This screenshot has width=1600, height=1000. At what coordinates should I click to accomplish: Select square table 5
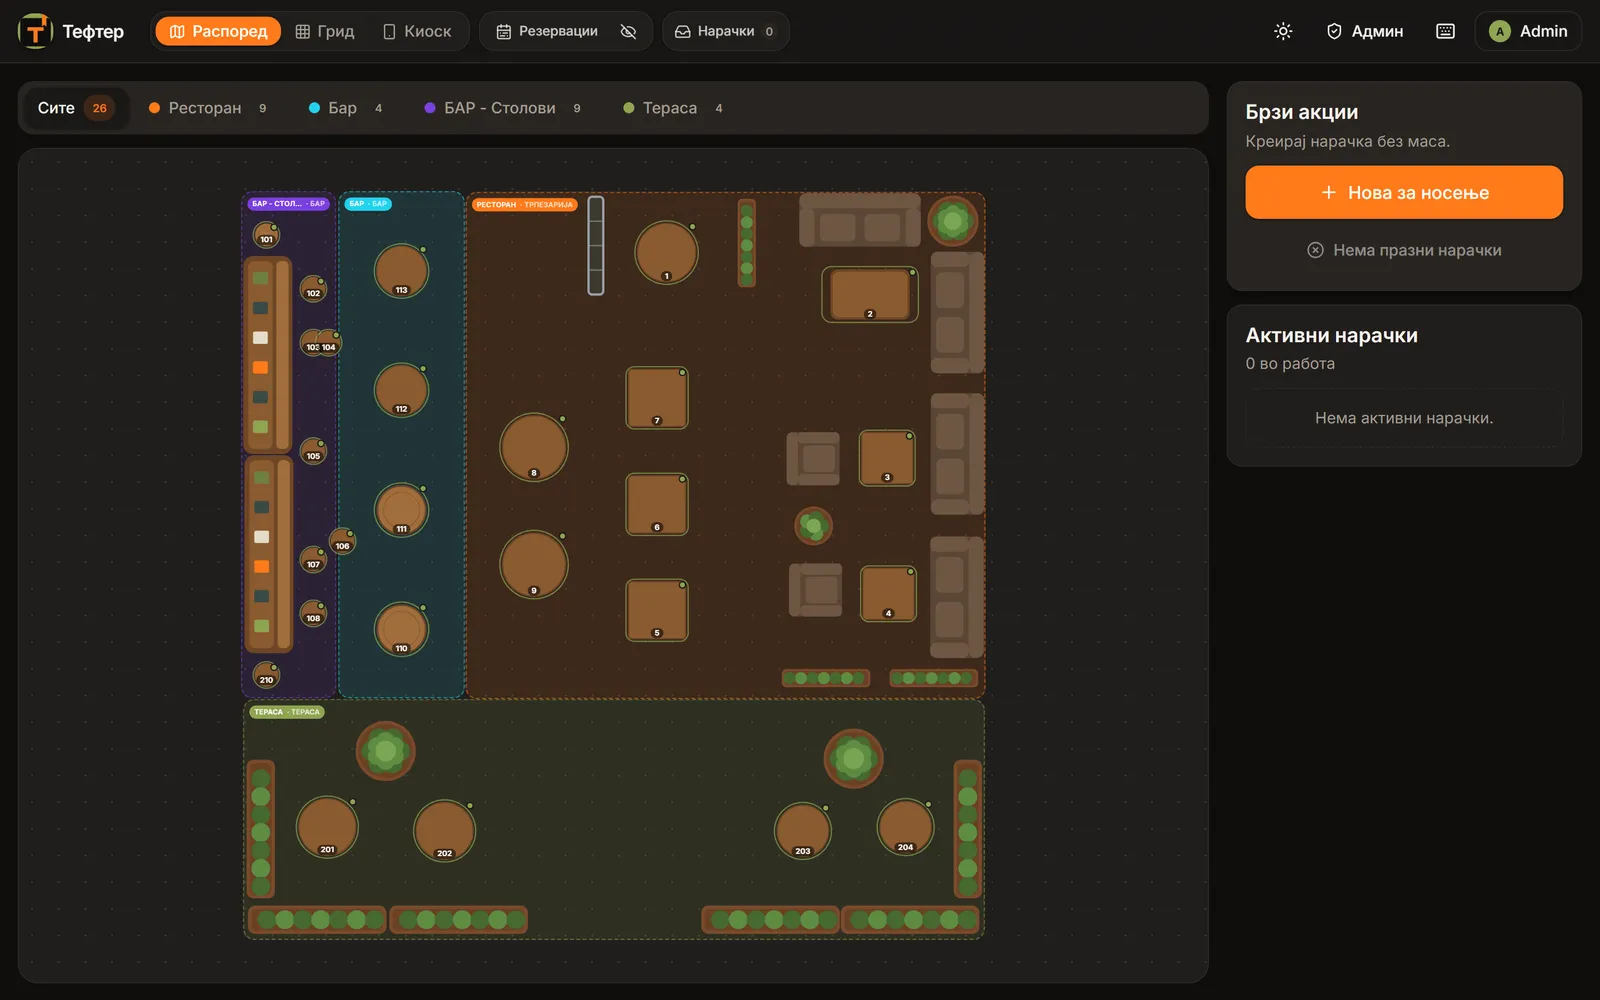tap(657, 610)
